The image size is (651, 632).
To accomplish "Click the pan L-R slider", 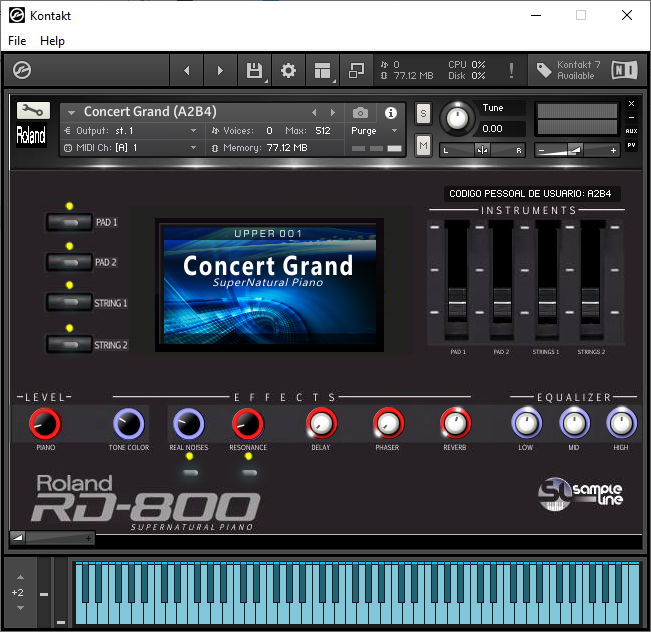I will (482, 150).
